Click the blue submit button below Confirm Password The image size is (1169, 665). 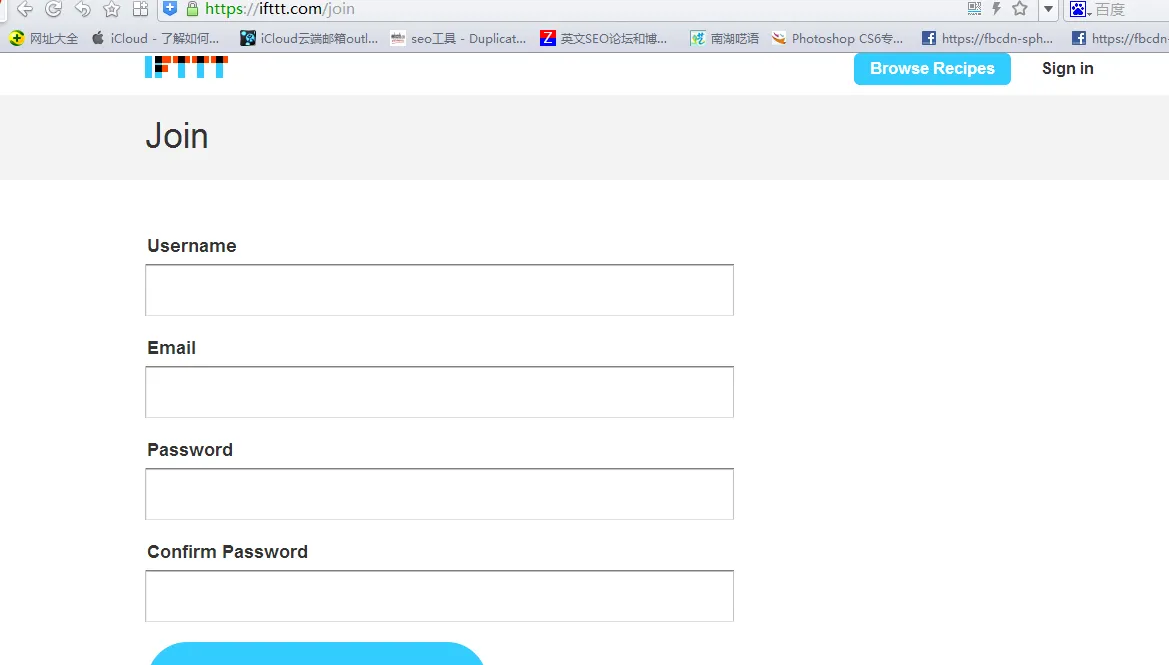317,653
